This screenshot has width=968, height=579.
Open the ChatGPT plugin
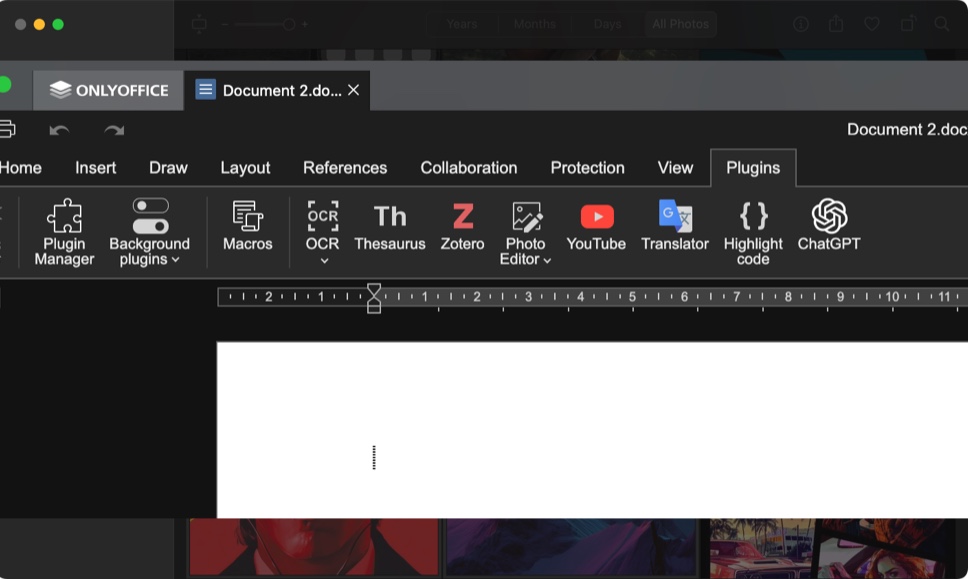pyautogui.click(x=829, y=226)
